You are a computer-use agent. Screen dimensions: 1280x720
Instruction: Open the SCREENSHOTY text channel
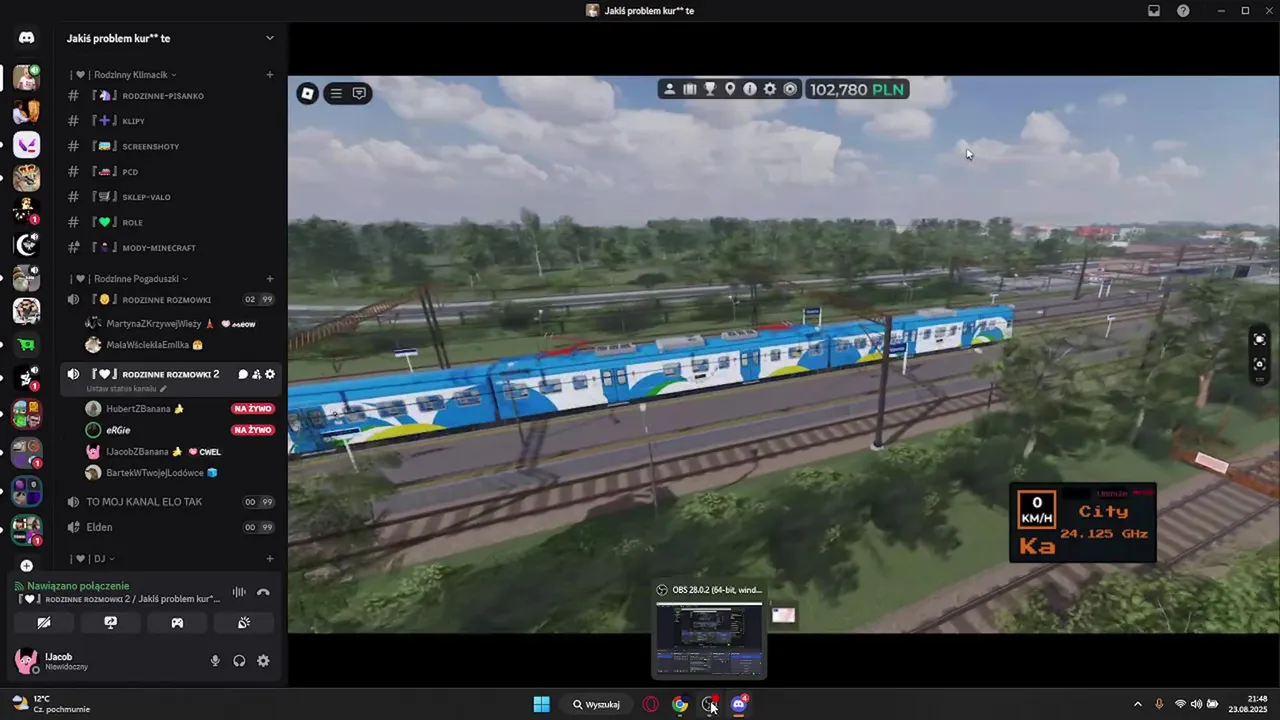171,146
